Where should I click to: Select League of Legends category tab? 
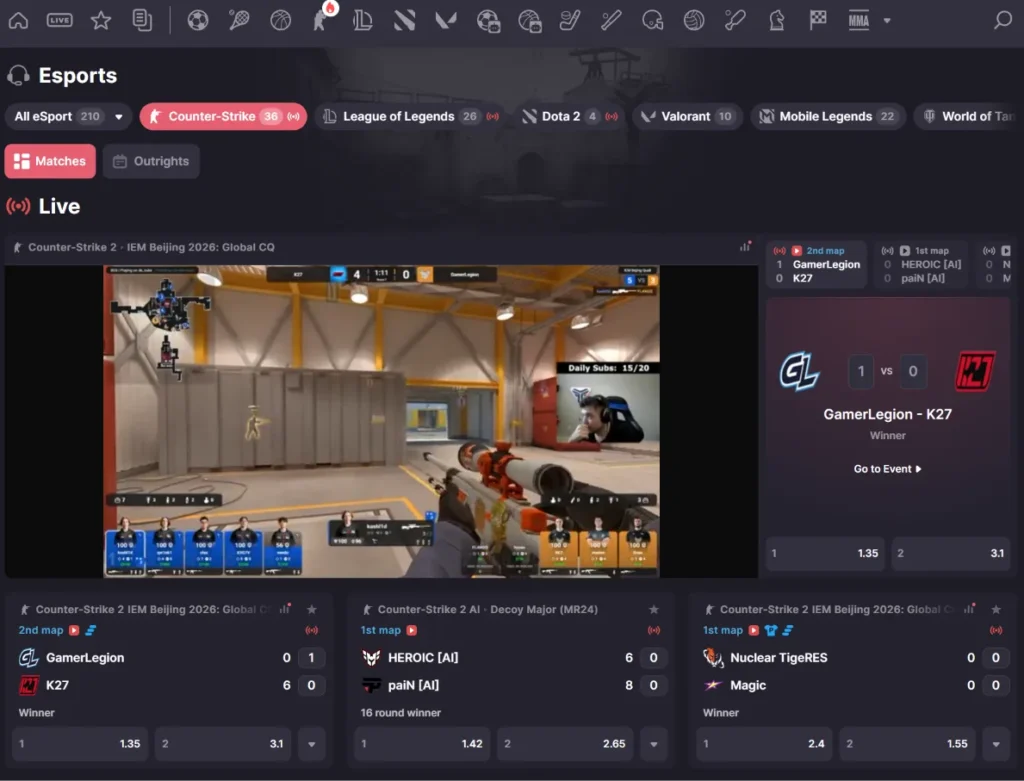pyautogui.click(x=411, y=116)
